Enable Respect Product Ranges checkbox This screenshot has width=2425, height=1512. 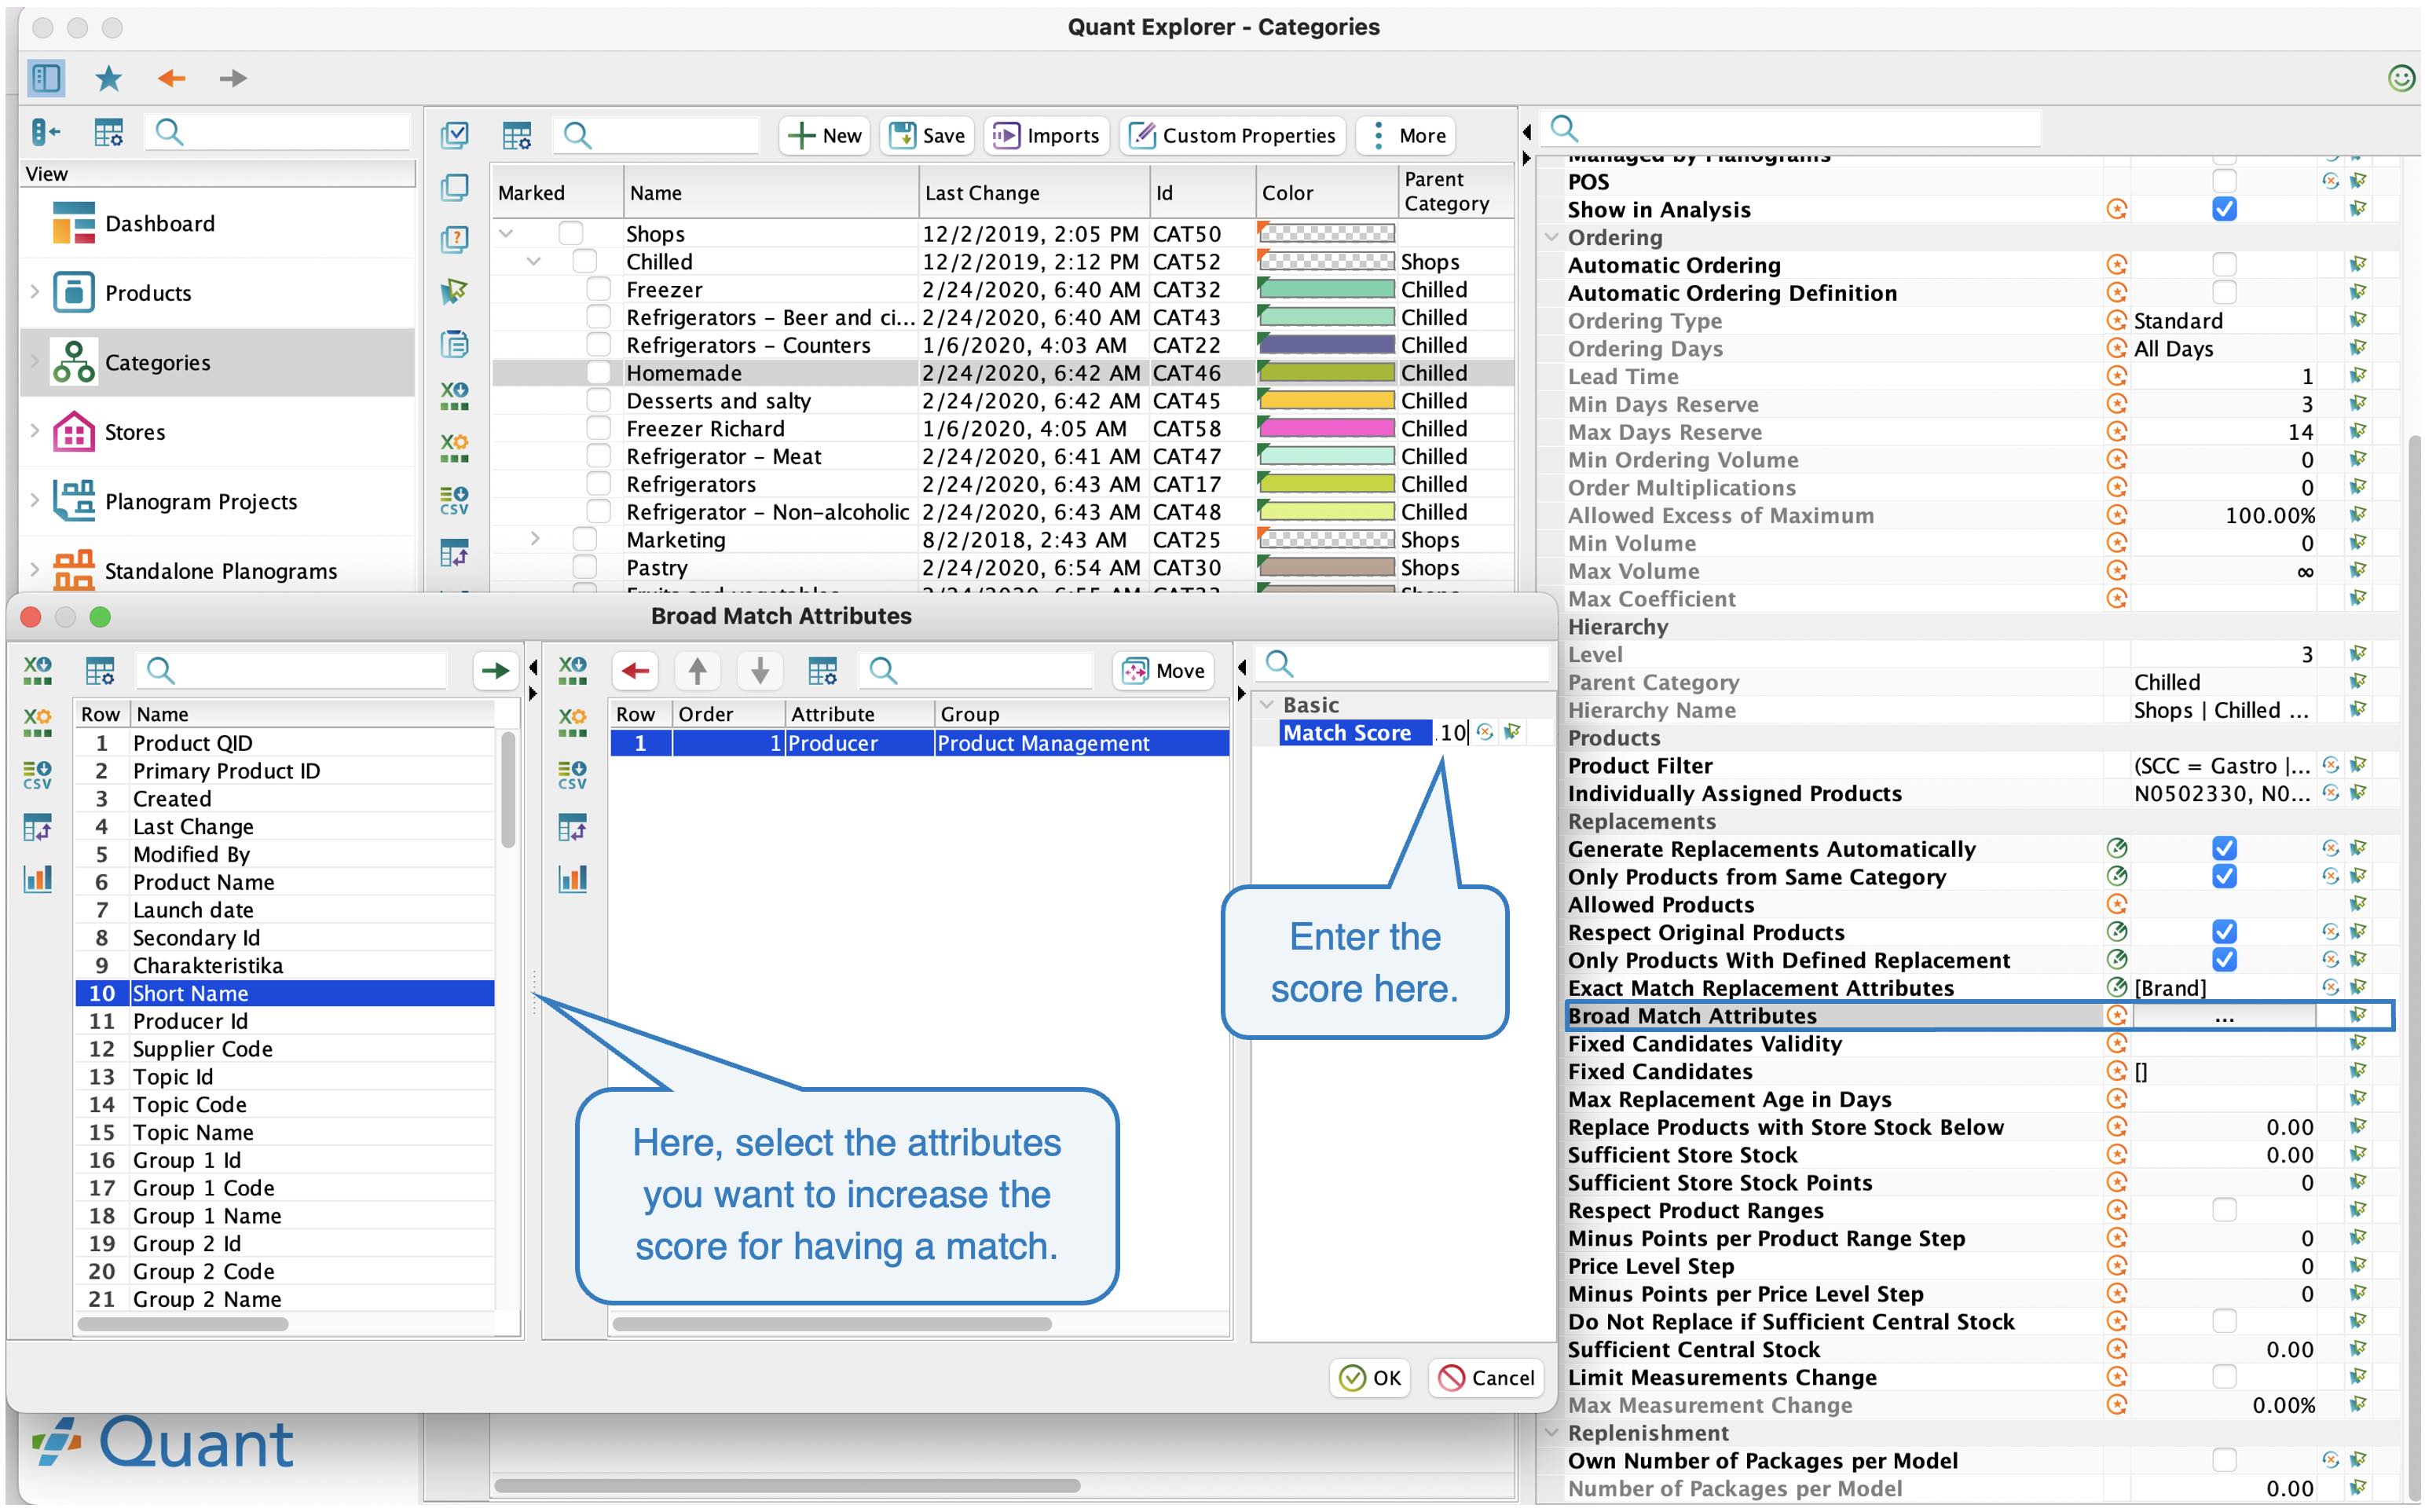(2224, 1210)
